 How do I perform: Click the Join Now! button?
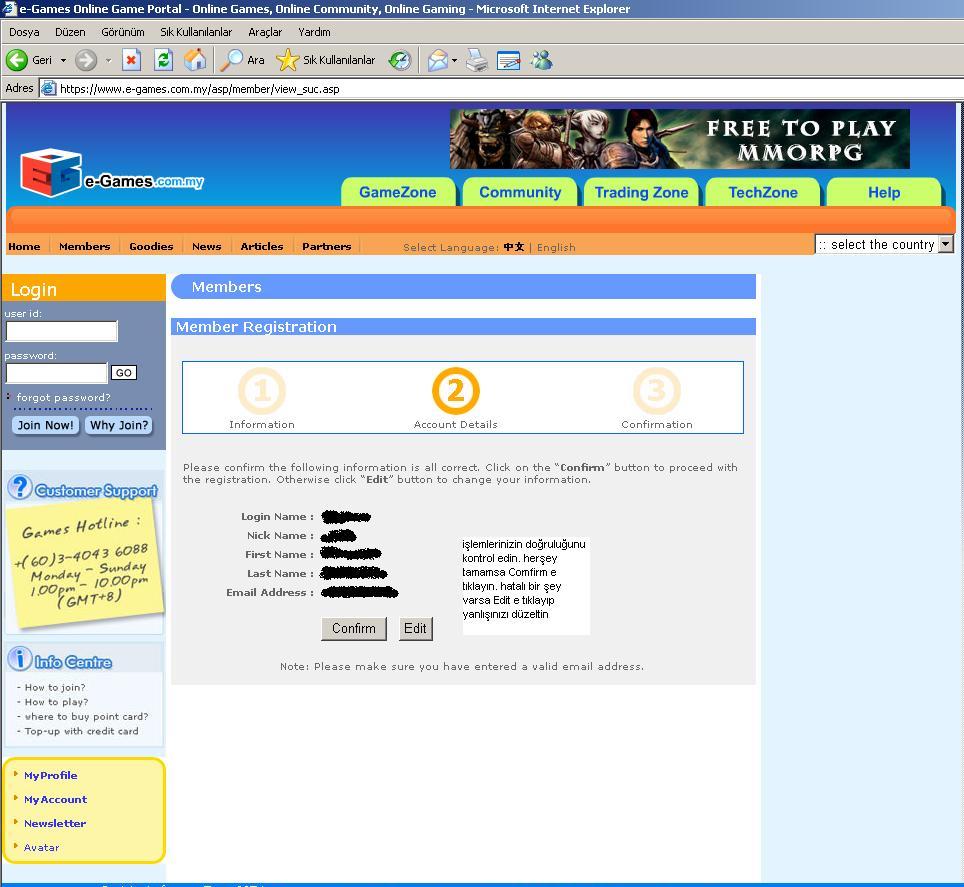tap(45, 425)
